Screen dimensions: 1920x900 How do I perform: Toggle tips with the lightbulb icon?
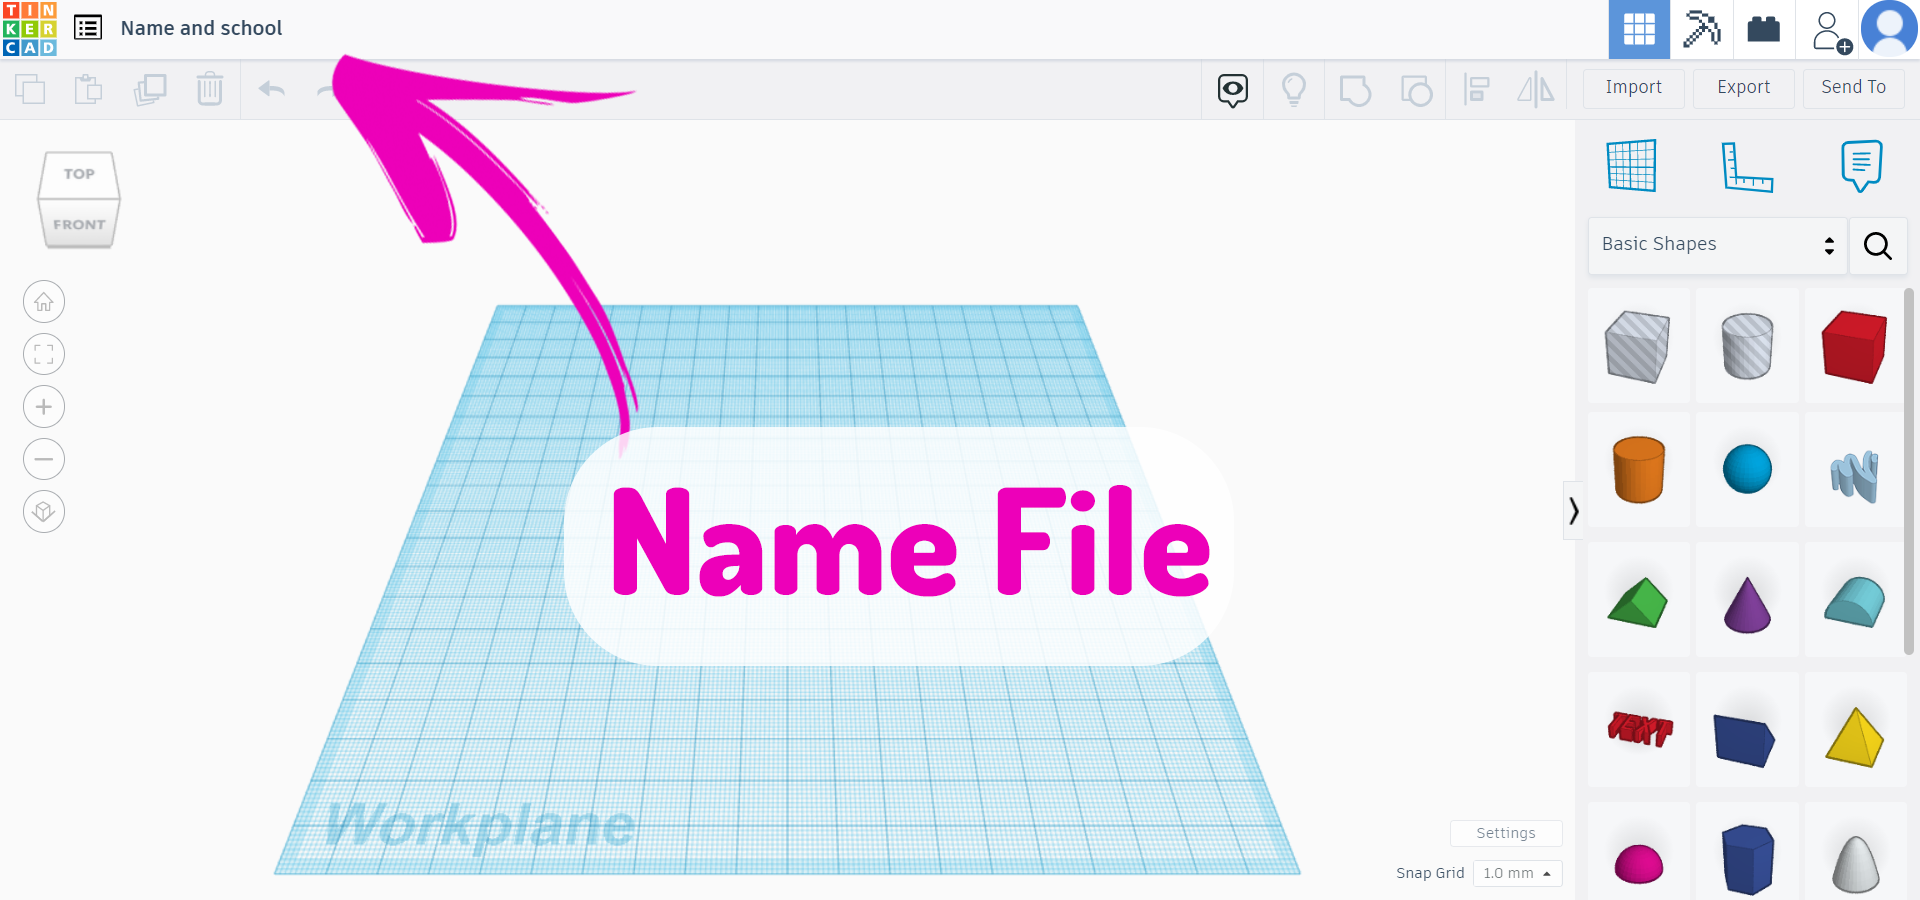tap(1294, 89)
